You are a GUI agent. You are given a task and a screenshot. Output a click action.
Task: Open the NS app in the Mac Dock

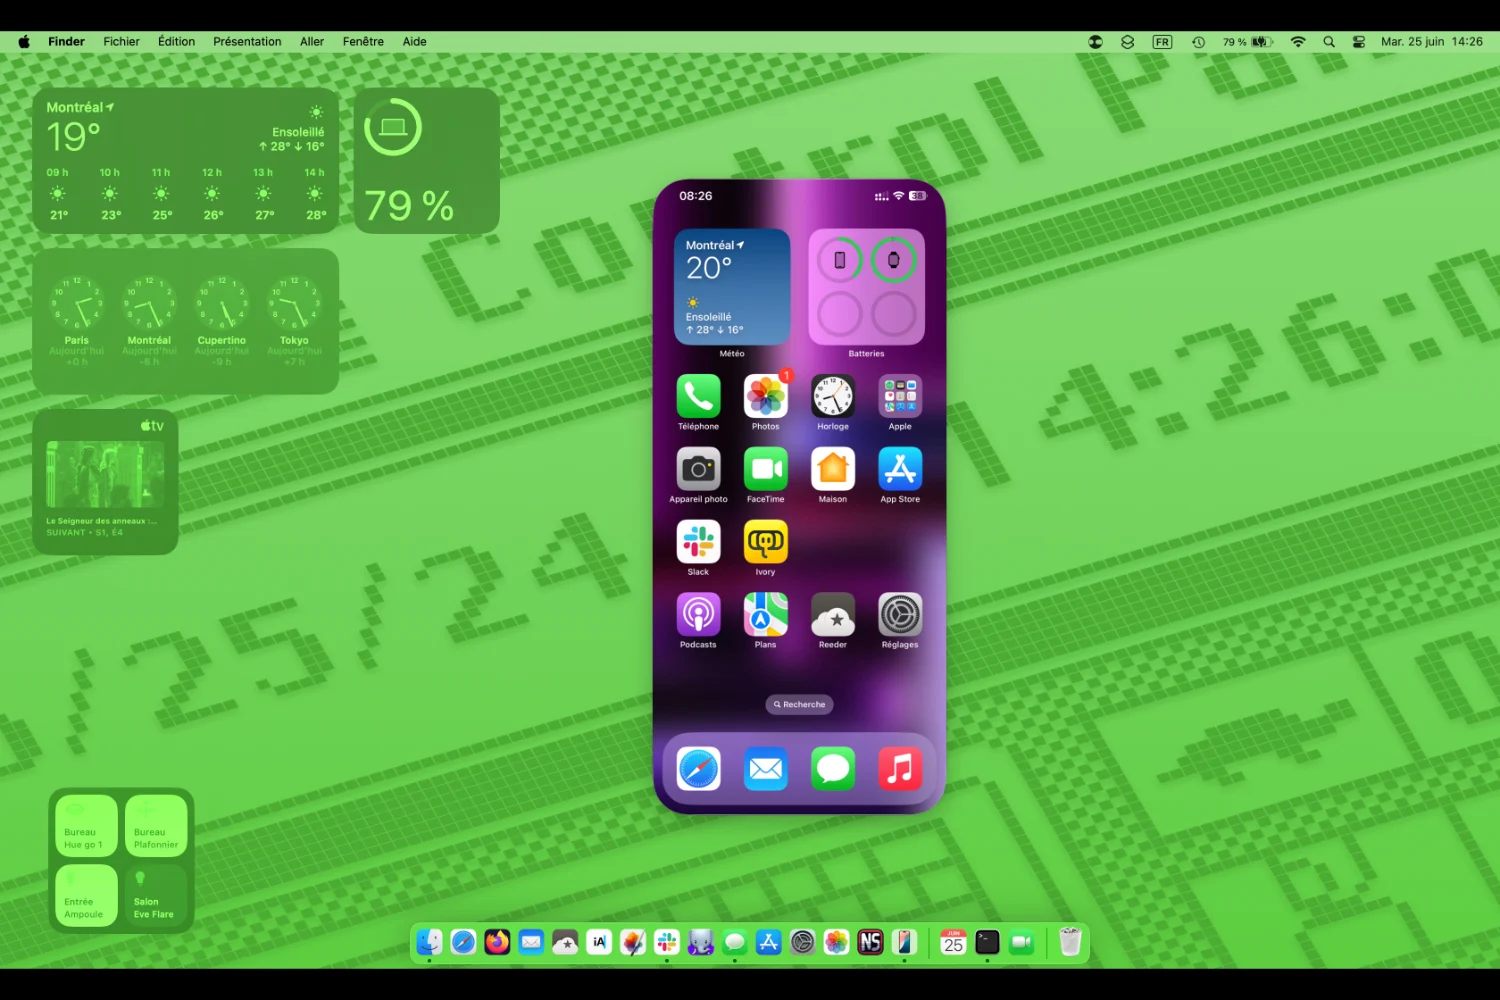(x=870, y=942)
